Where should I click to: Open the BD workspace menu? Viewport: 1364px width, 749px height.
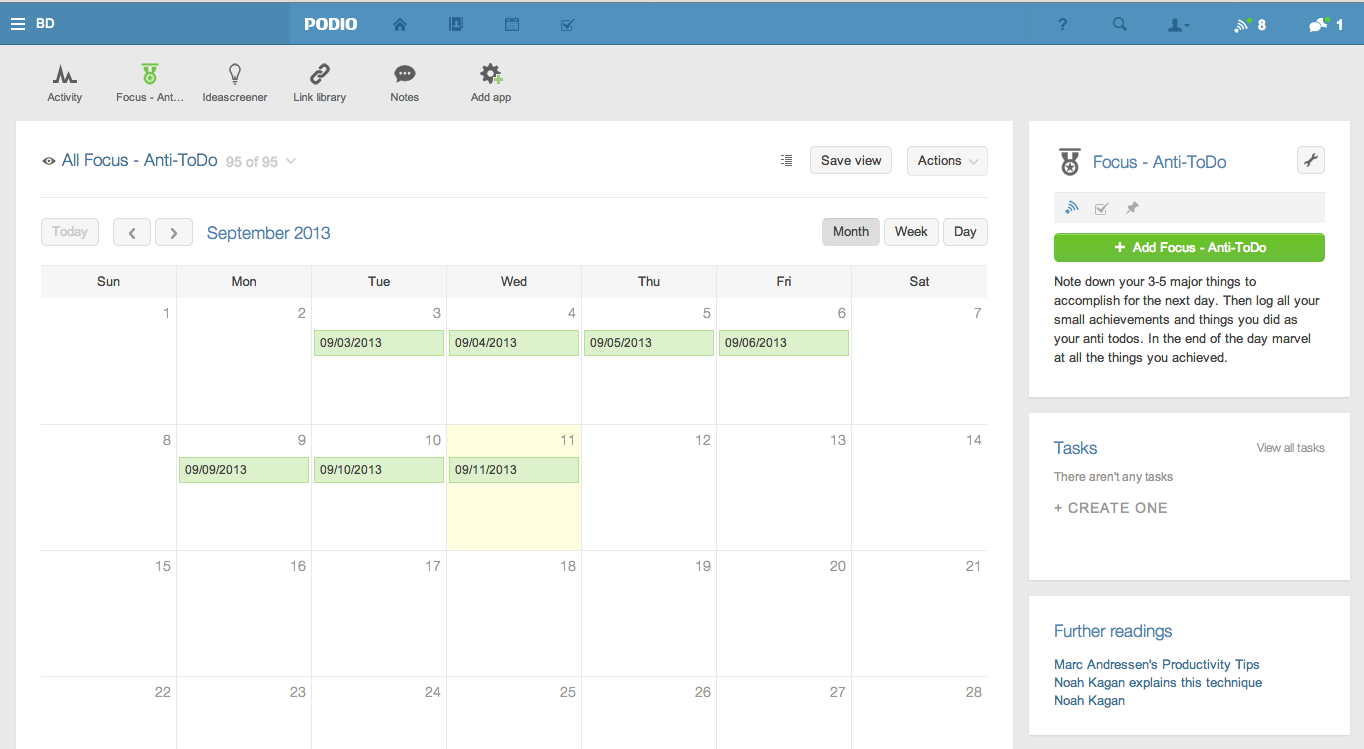click(x=32, y=23)
